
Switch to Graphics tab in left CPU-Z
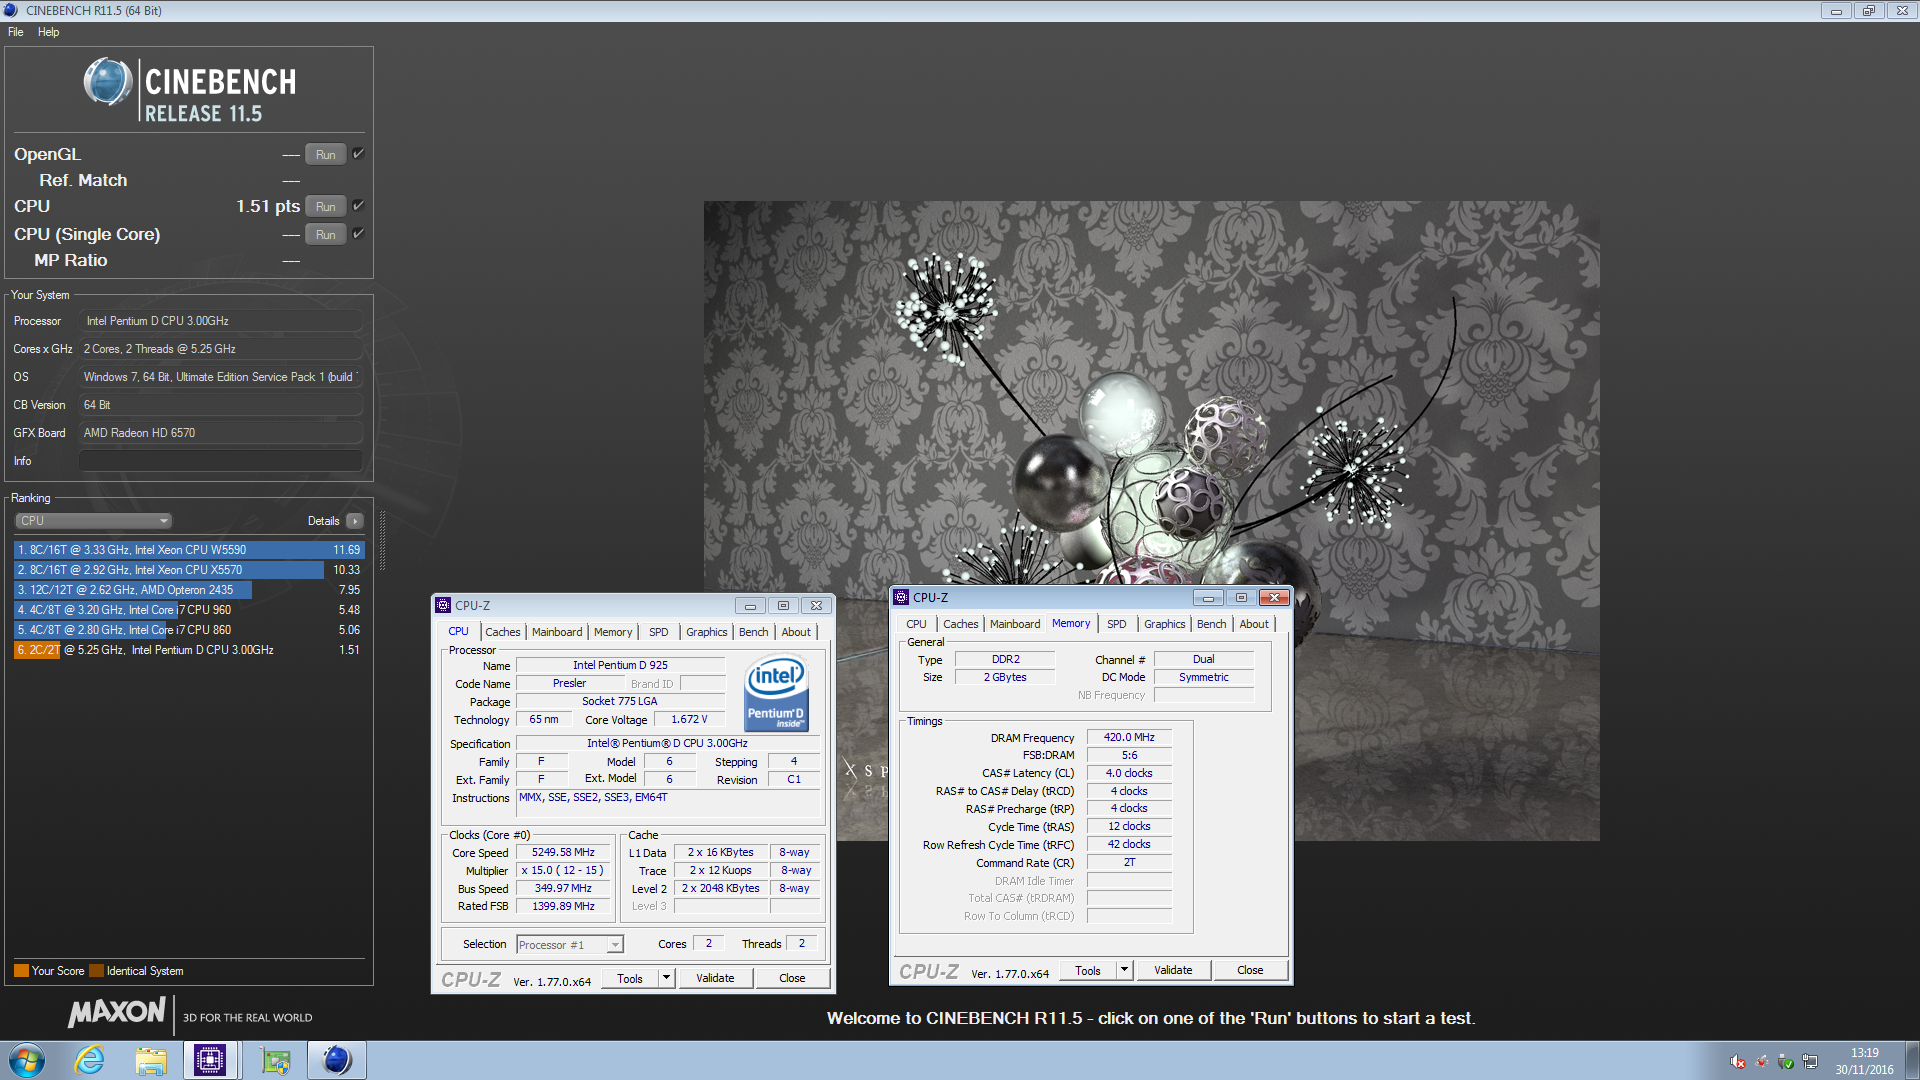click(706, 632)
